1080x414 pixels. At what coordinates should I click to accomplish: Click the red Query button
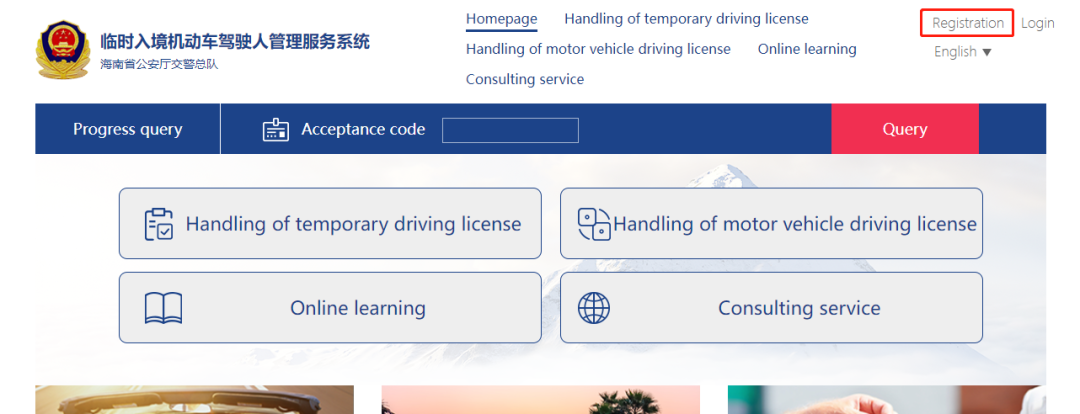(x=904, y=129)
